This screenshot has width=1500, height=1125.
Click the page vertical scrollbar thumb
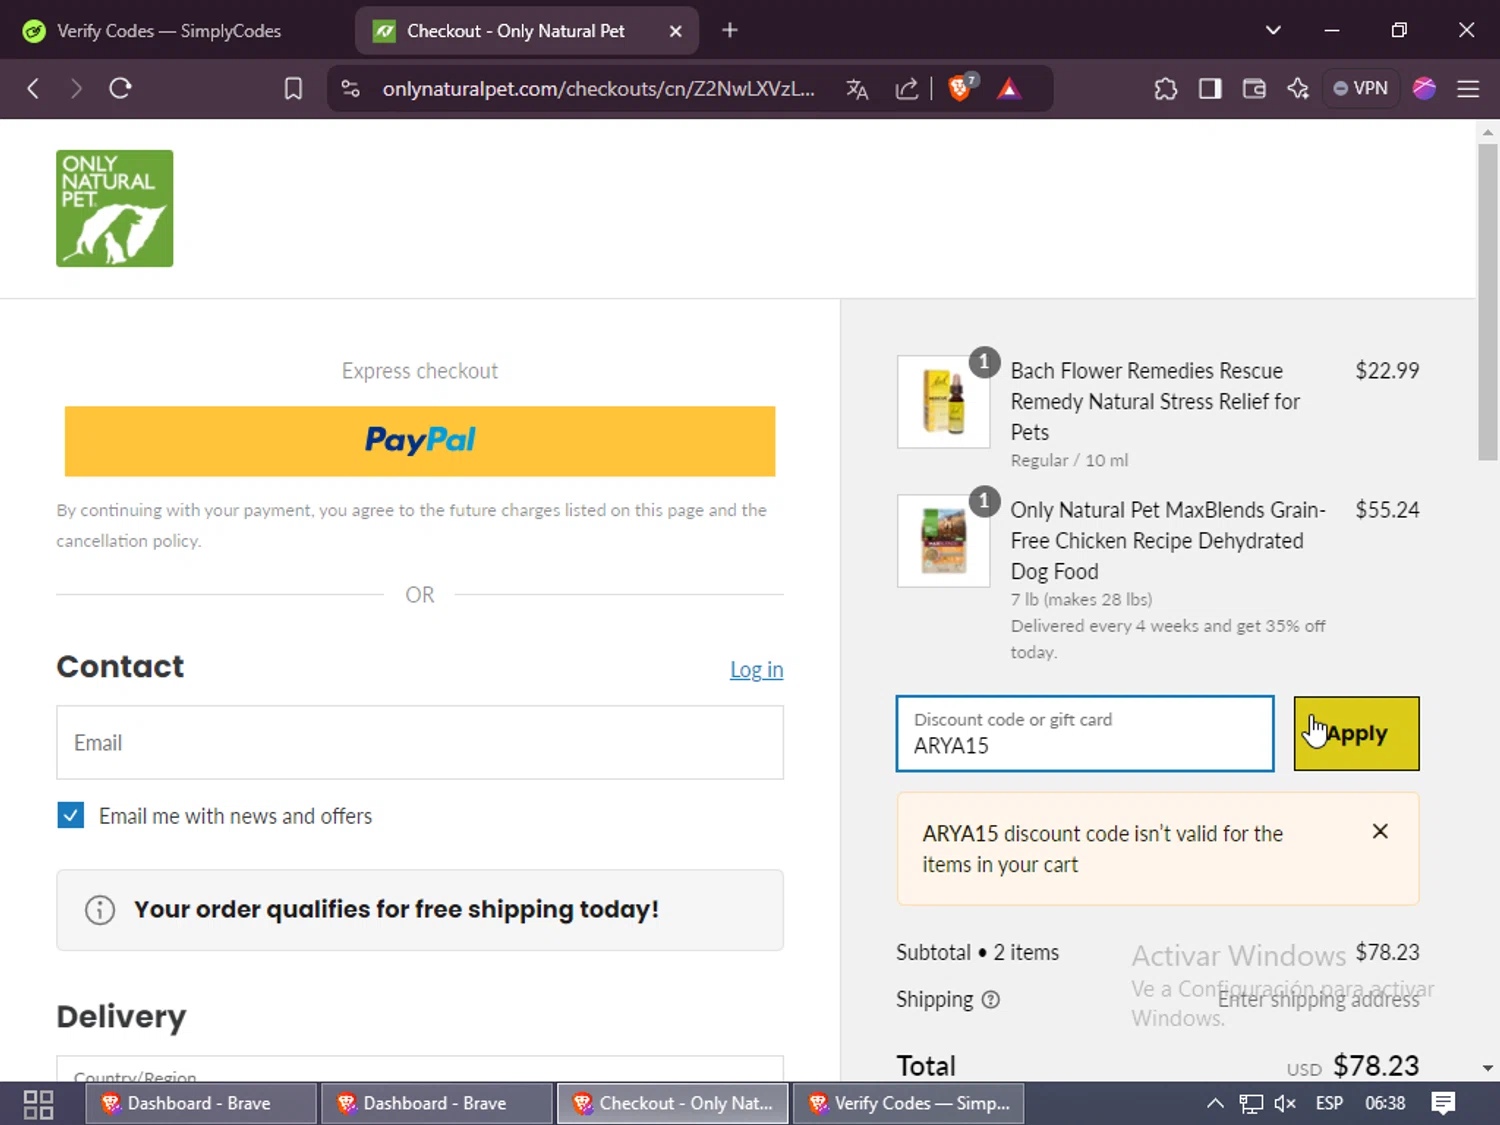coord(1488,302)
